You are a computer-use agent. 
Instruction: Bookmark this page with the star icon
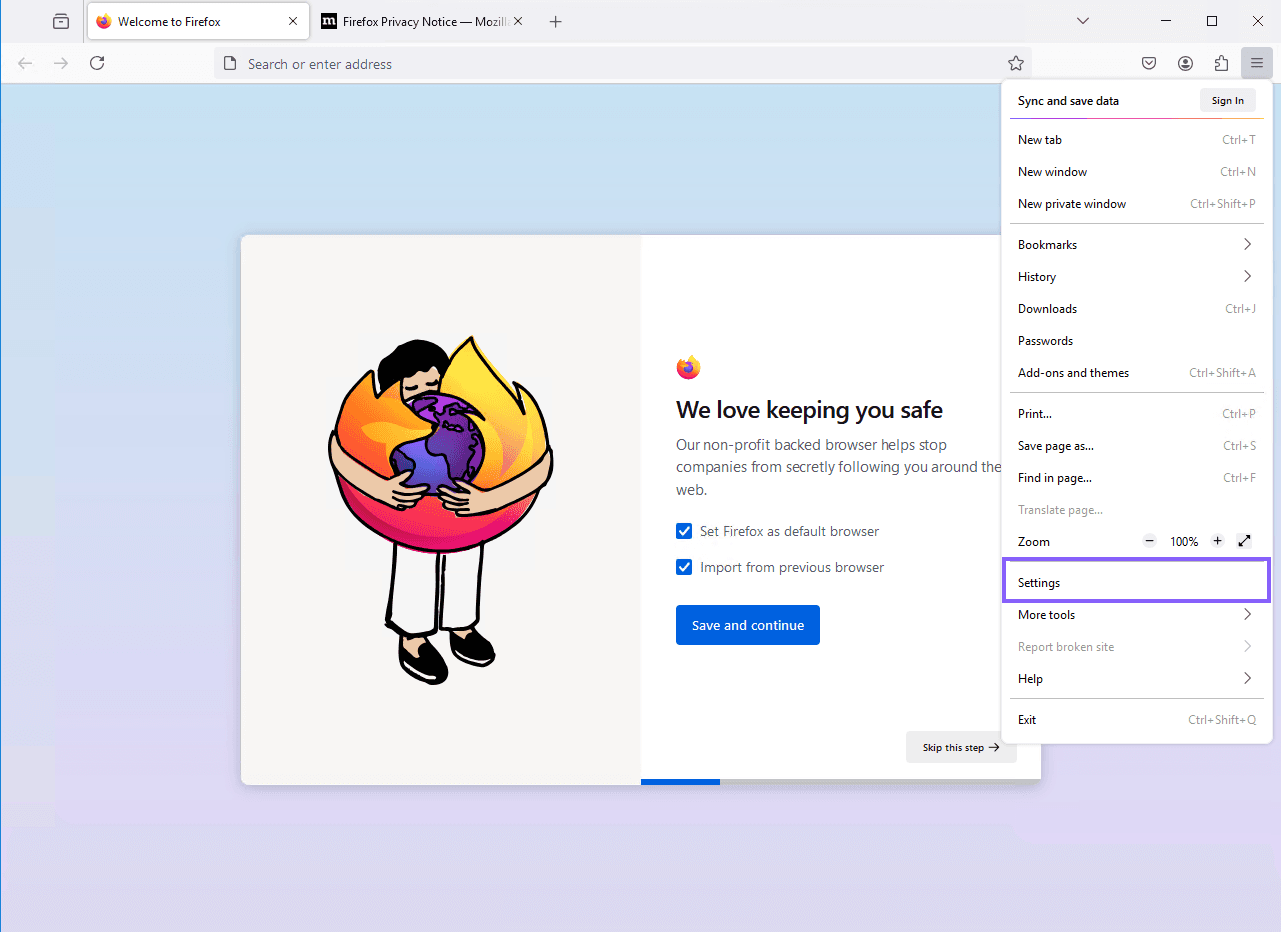[1016, 64]
